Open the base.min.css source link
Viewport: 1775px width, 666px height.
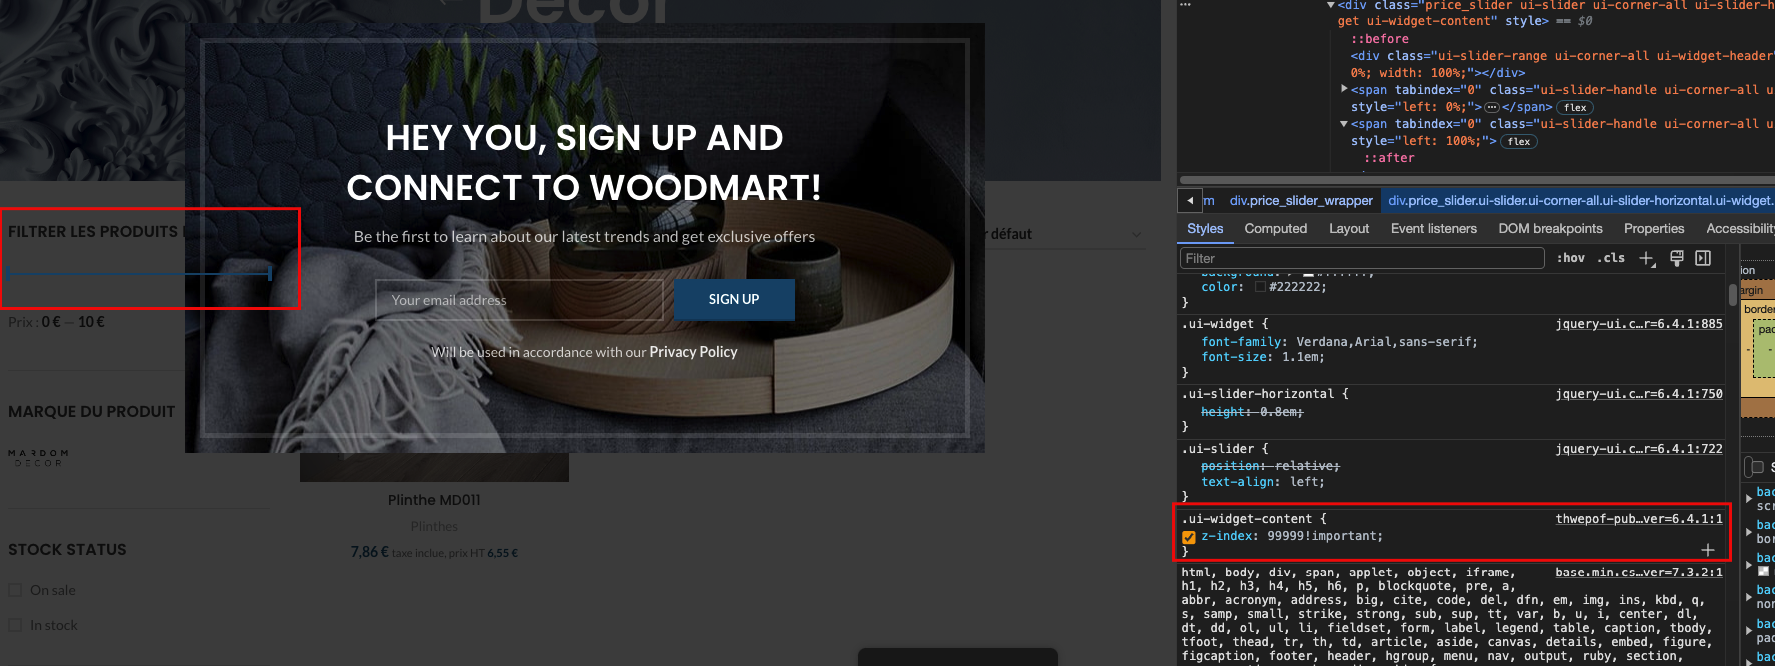(x=1639, y=573)
